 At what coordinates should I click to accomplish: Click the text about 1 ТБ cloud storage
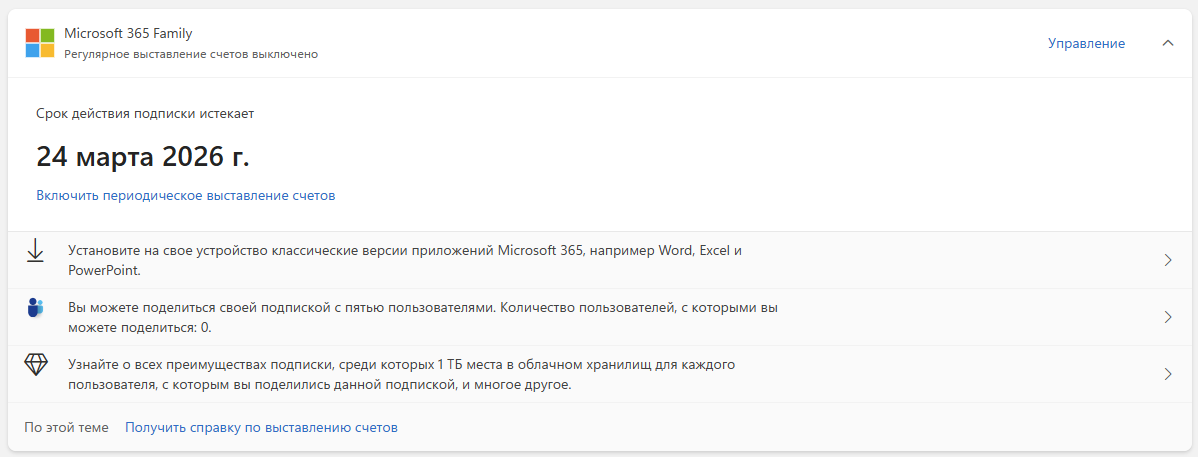tap(402, 374)
